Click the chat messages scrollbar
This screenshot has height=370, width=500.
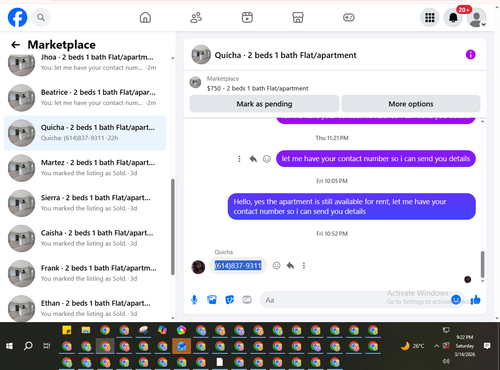point(482,264)
